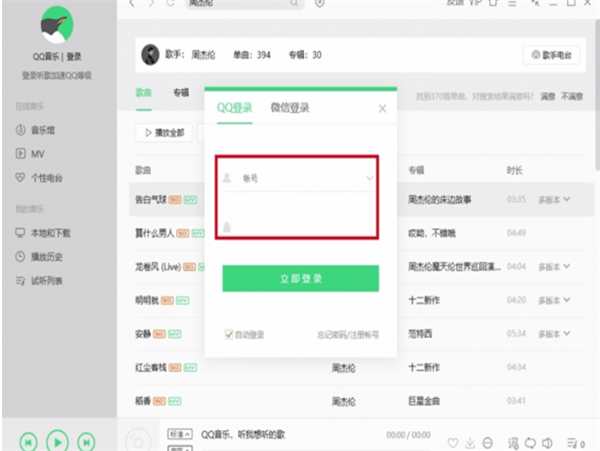The height and width of the screenshot is (451, 600).
Task: Open 个性电台 personal radio
Action: coord(39,178)
